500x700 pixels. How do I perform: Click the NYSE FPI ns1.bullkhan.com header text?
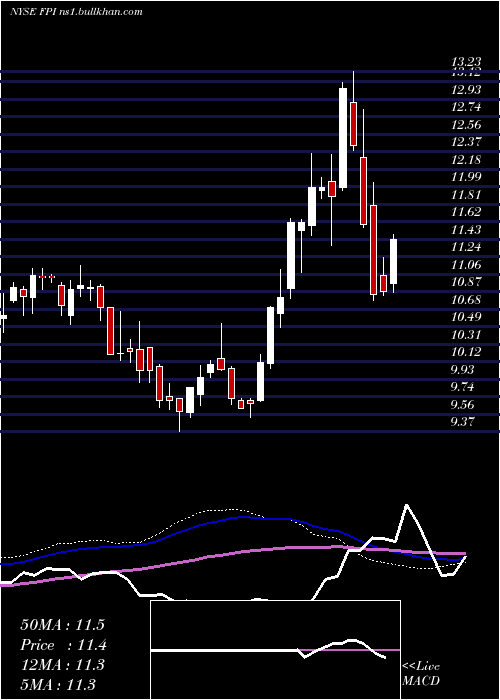pyautogui.click(x=76, y=12)
